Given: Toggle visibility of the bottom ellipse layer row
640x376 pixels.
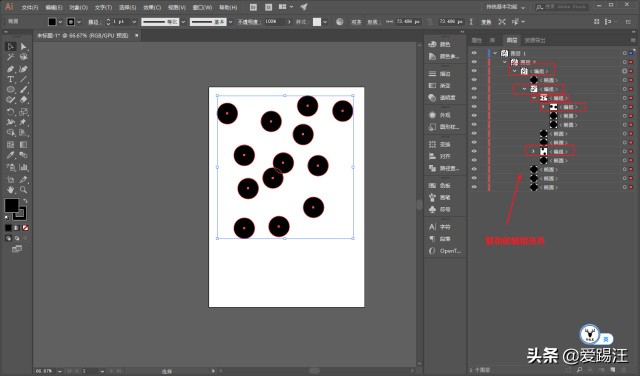Looking at the screenshot, I should 474,187.
